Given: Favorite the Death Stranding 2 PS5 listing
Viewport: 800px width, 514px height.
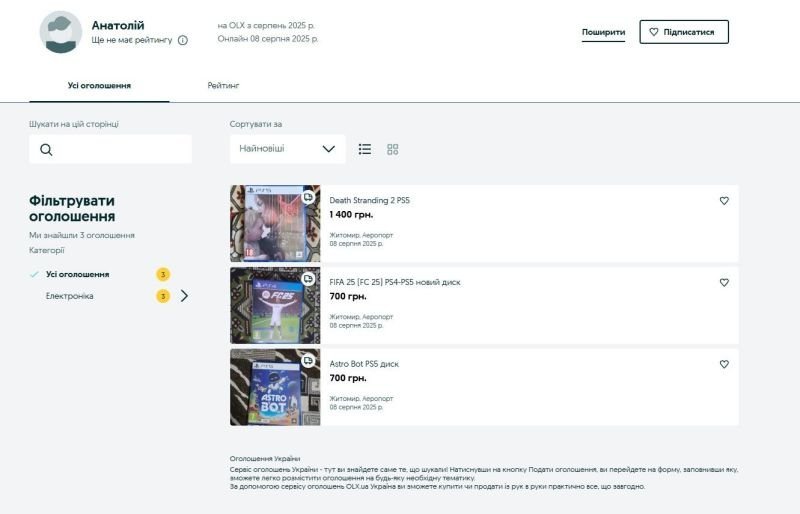Looking at the screenshot, I should click(x=724, y=201).
